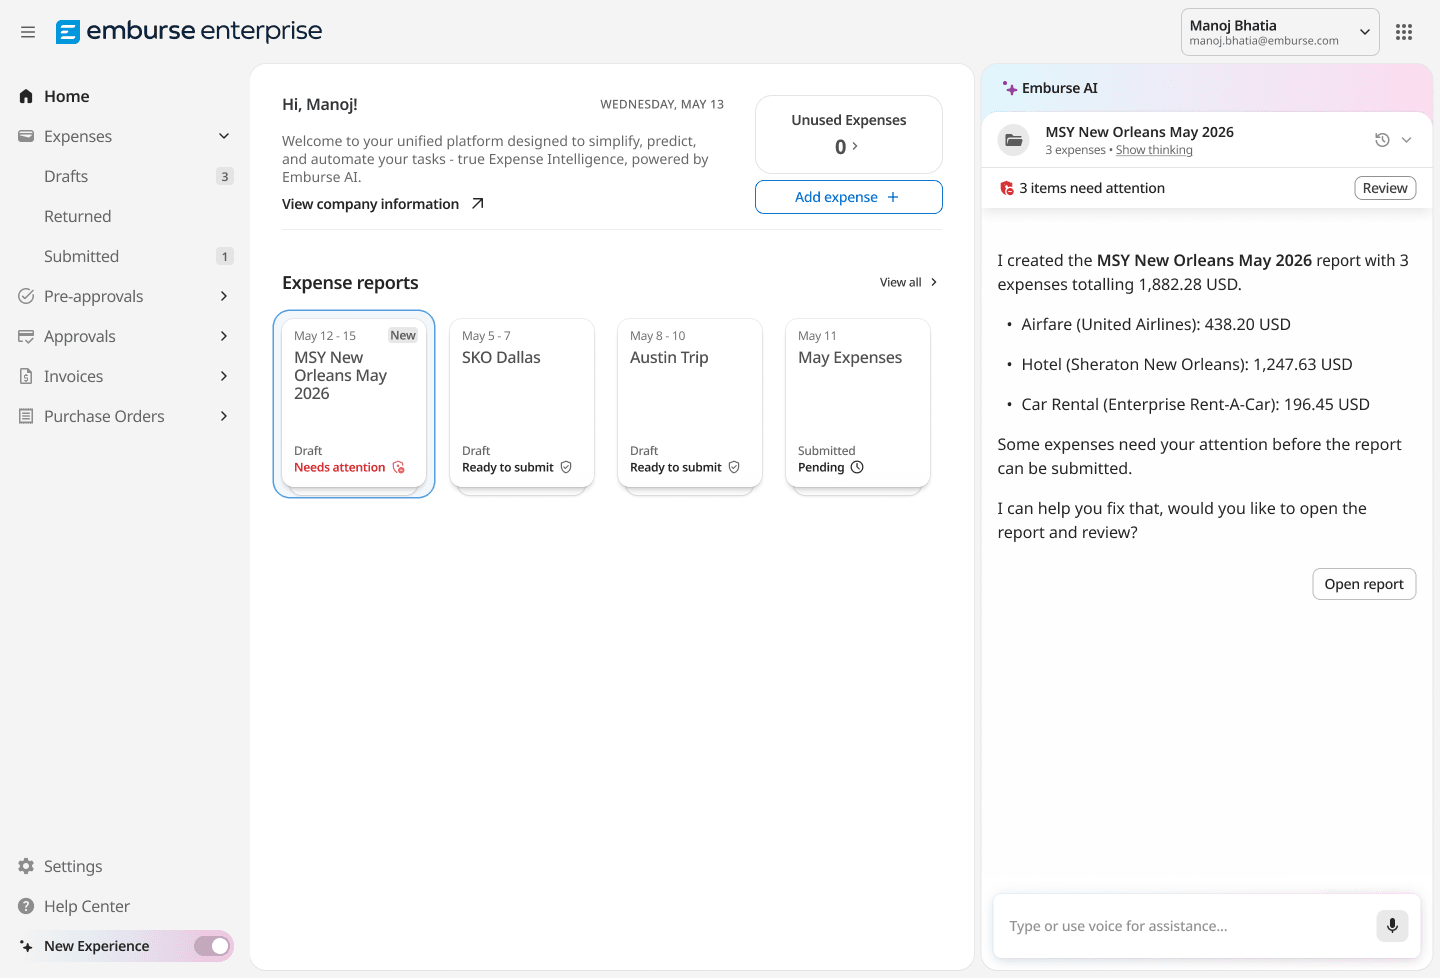Viewport: 1440px width, 978px height.
Task: Click the Home house icon
Action: click(26, 96)
